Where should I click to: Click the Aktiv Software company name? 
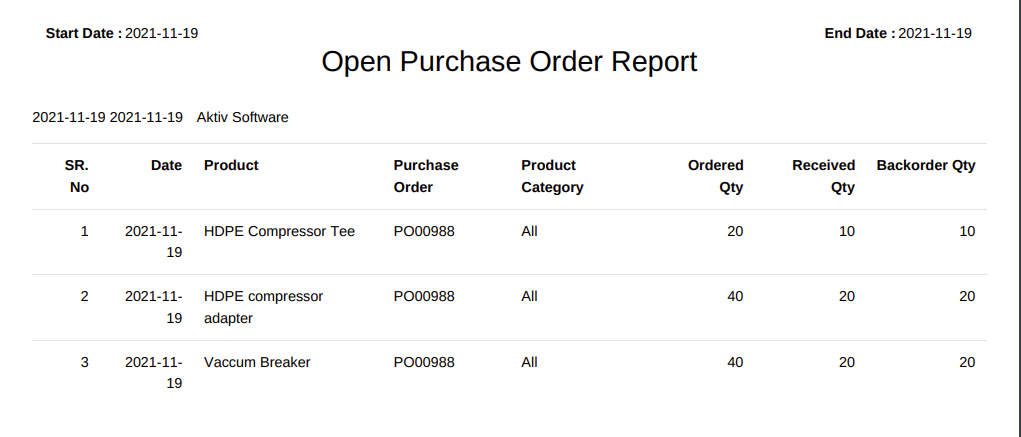tap(242, 117)
